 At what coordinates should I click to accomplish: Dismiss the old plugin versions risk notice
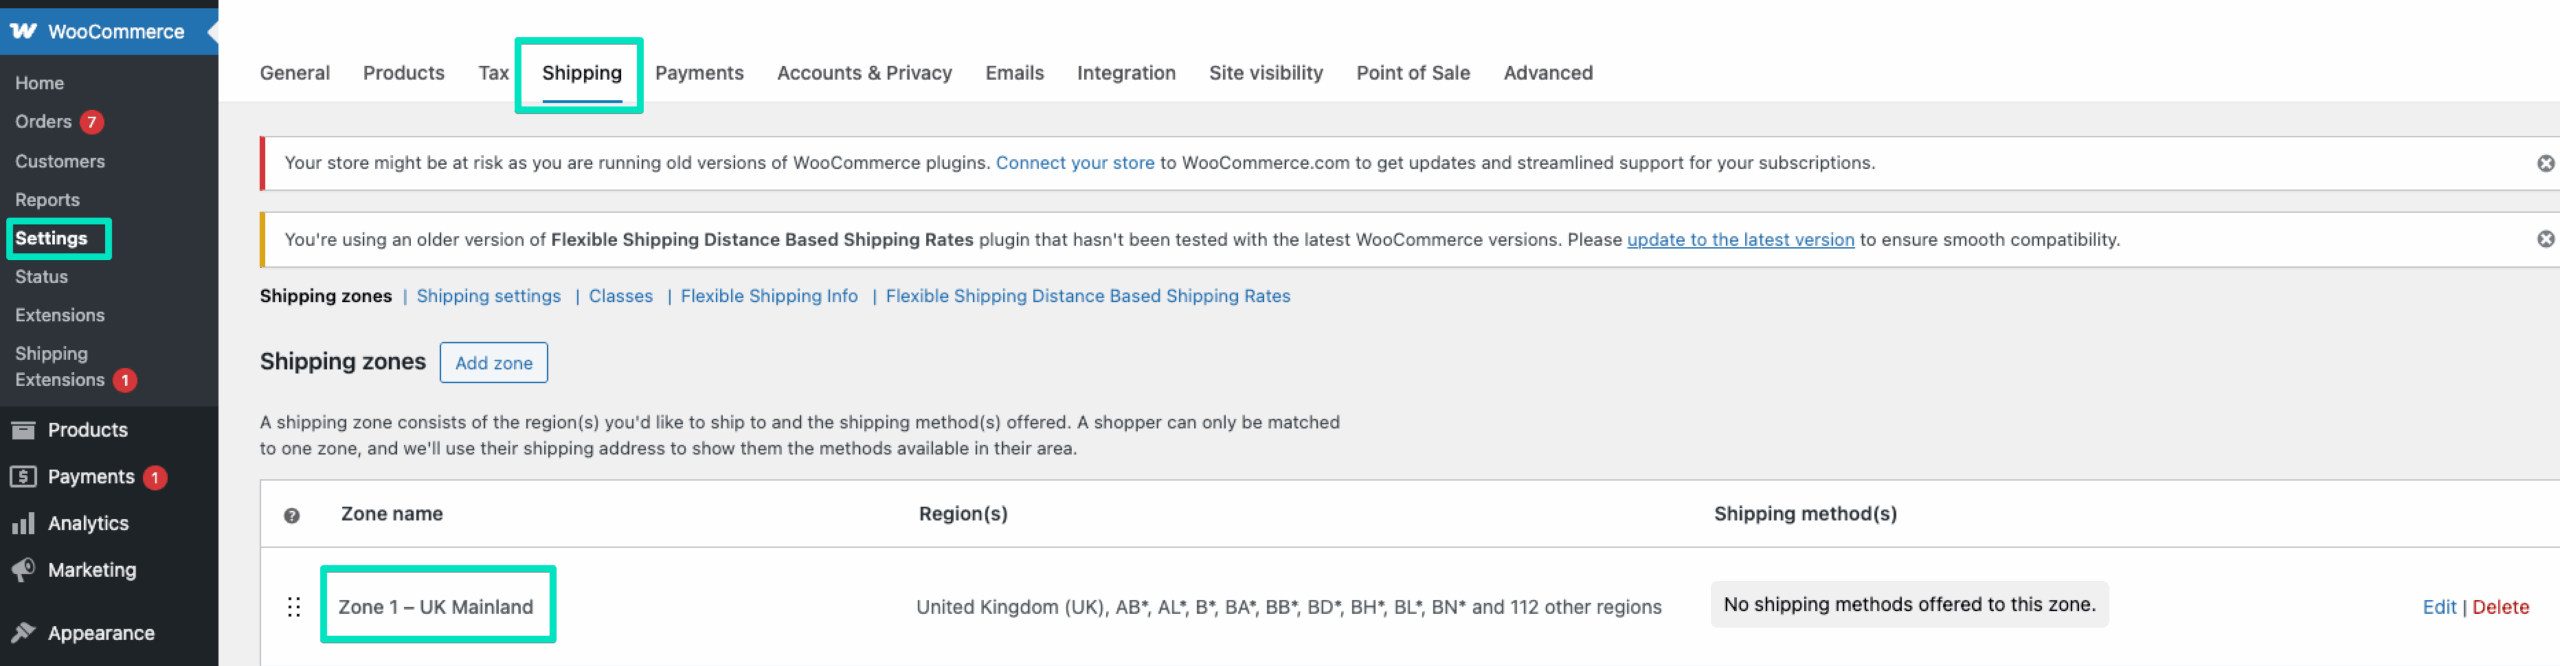(2546, 163)
